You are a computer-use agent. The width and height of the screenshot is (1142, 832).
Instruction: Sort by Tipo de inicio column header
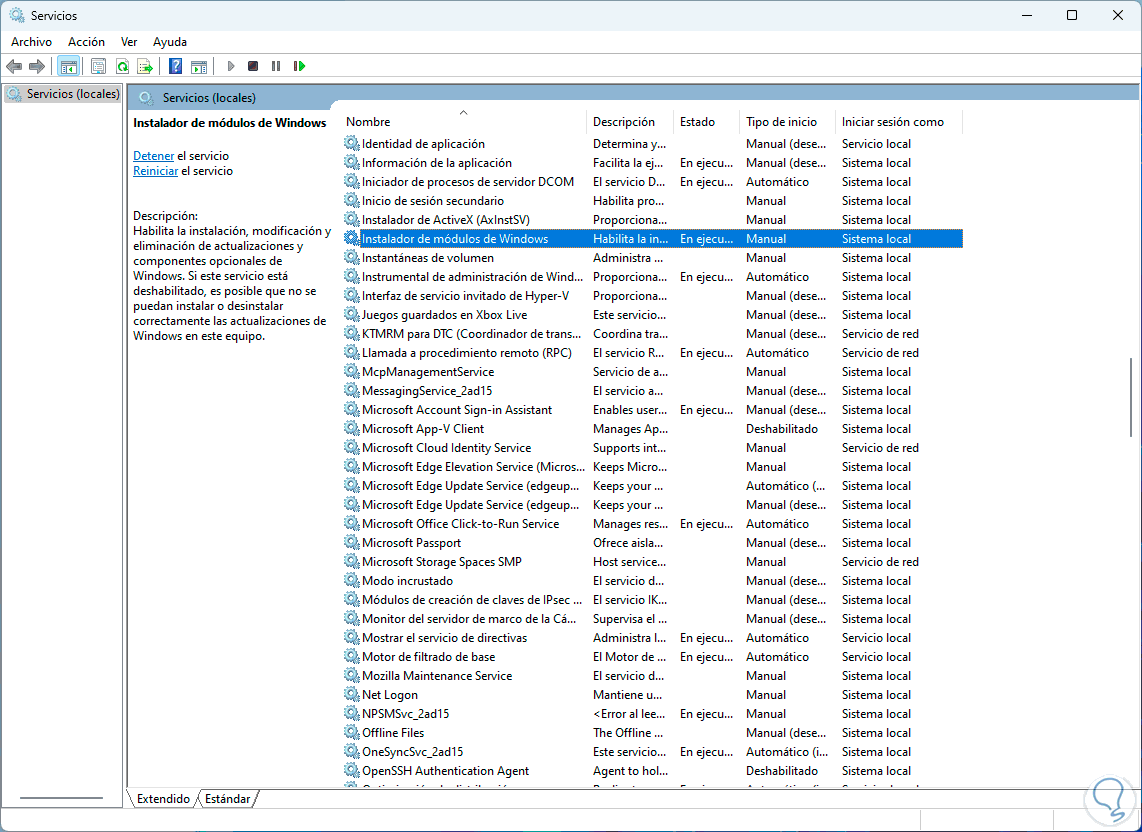(x=780, y=122)
